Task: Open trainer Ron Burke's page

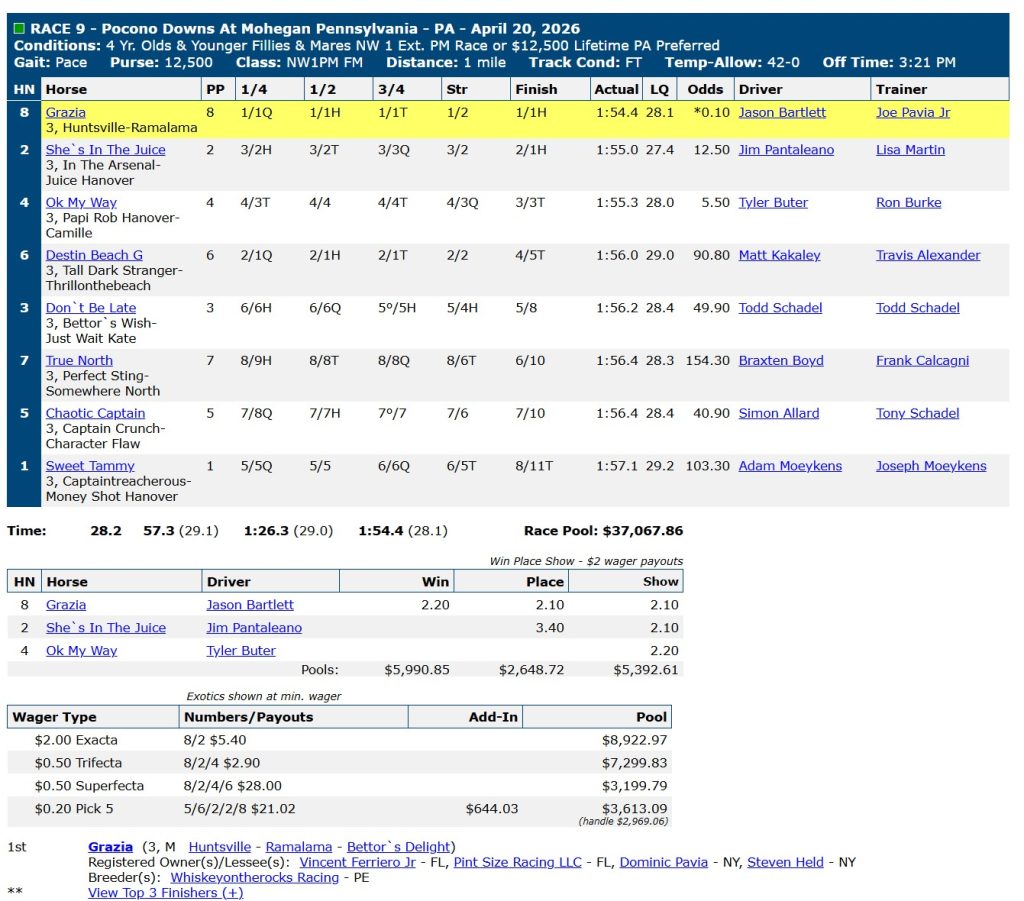Action: point(908,202)
